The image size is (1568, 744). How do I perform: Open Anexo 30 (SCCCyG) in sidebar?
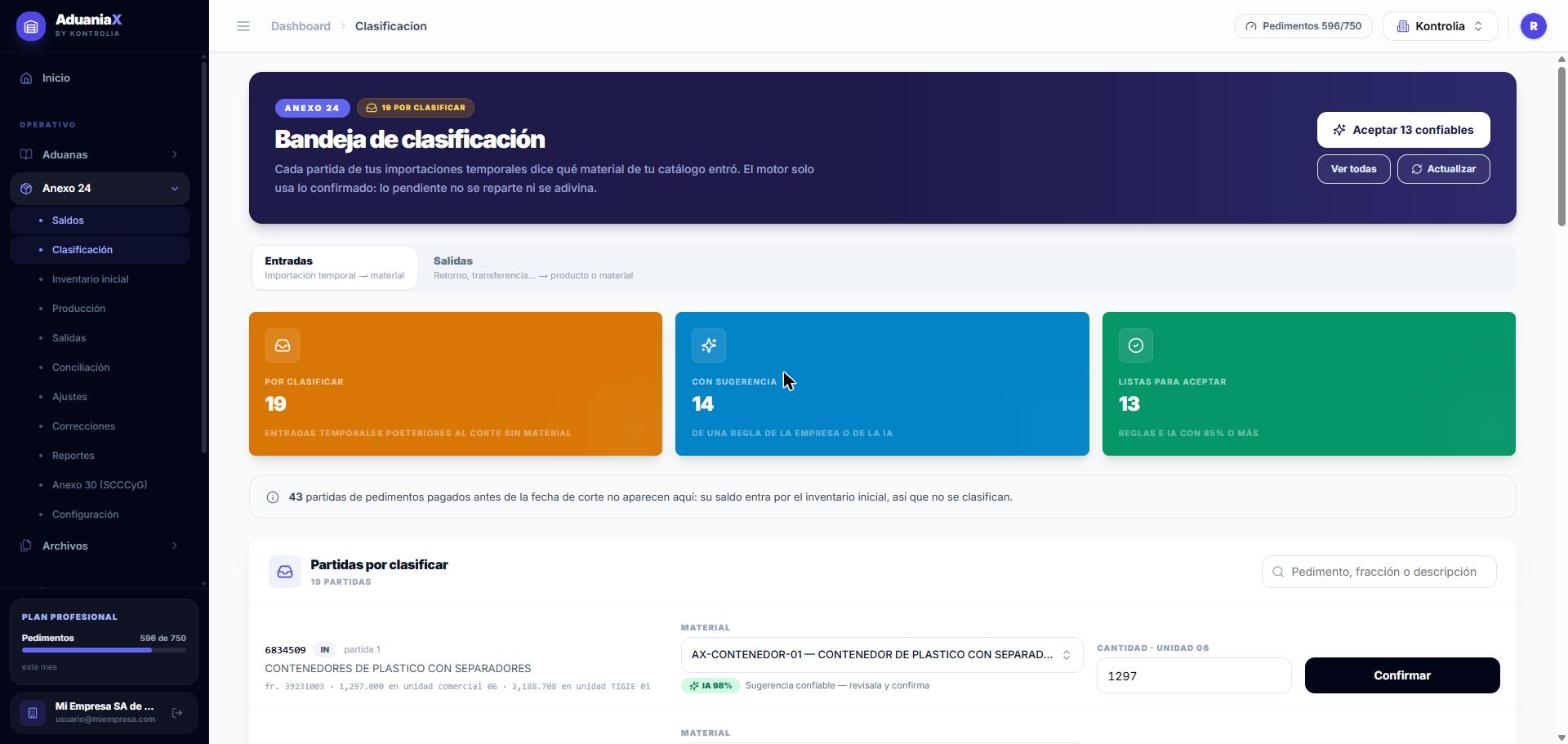[100, 485]
